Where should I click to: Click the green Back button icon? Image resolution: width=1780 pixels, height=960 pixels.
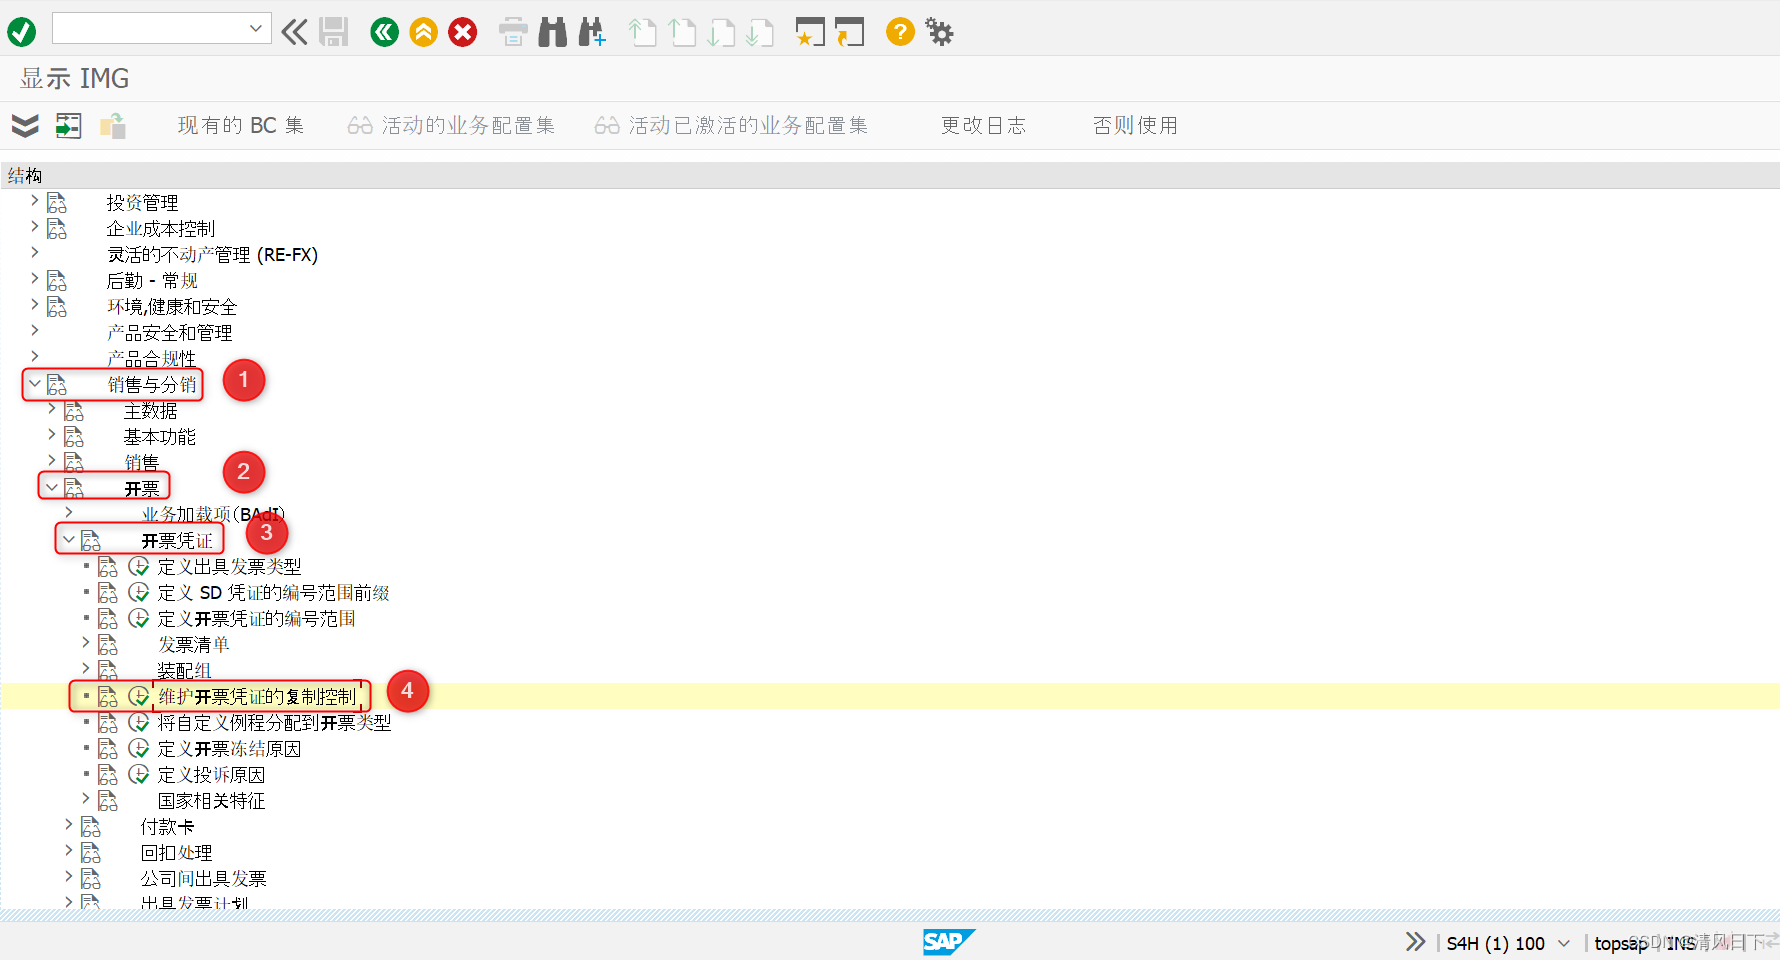385,32
